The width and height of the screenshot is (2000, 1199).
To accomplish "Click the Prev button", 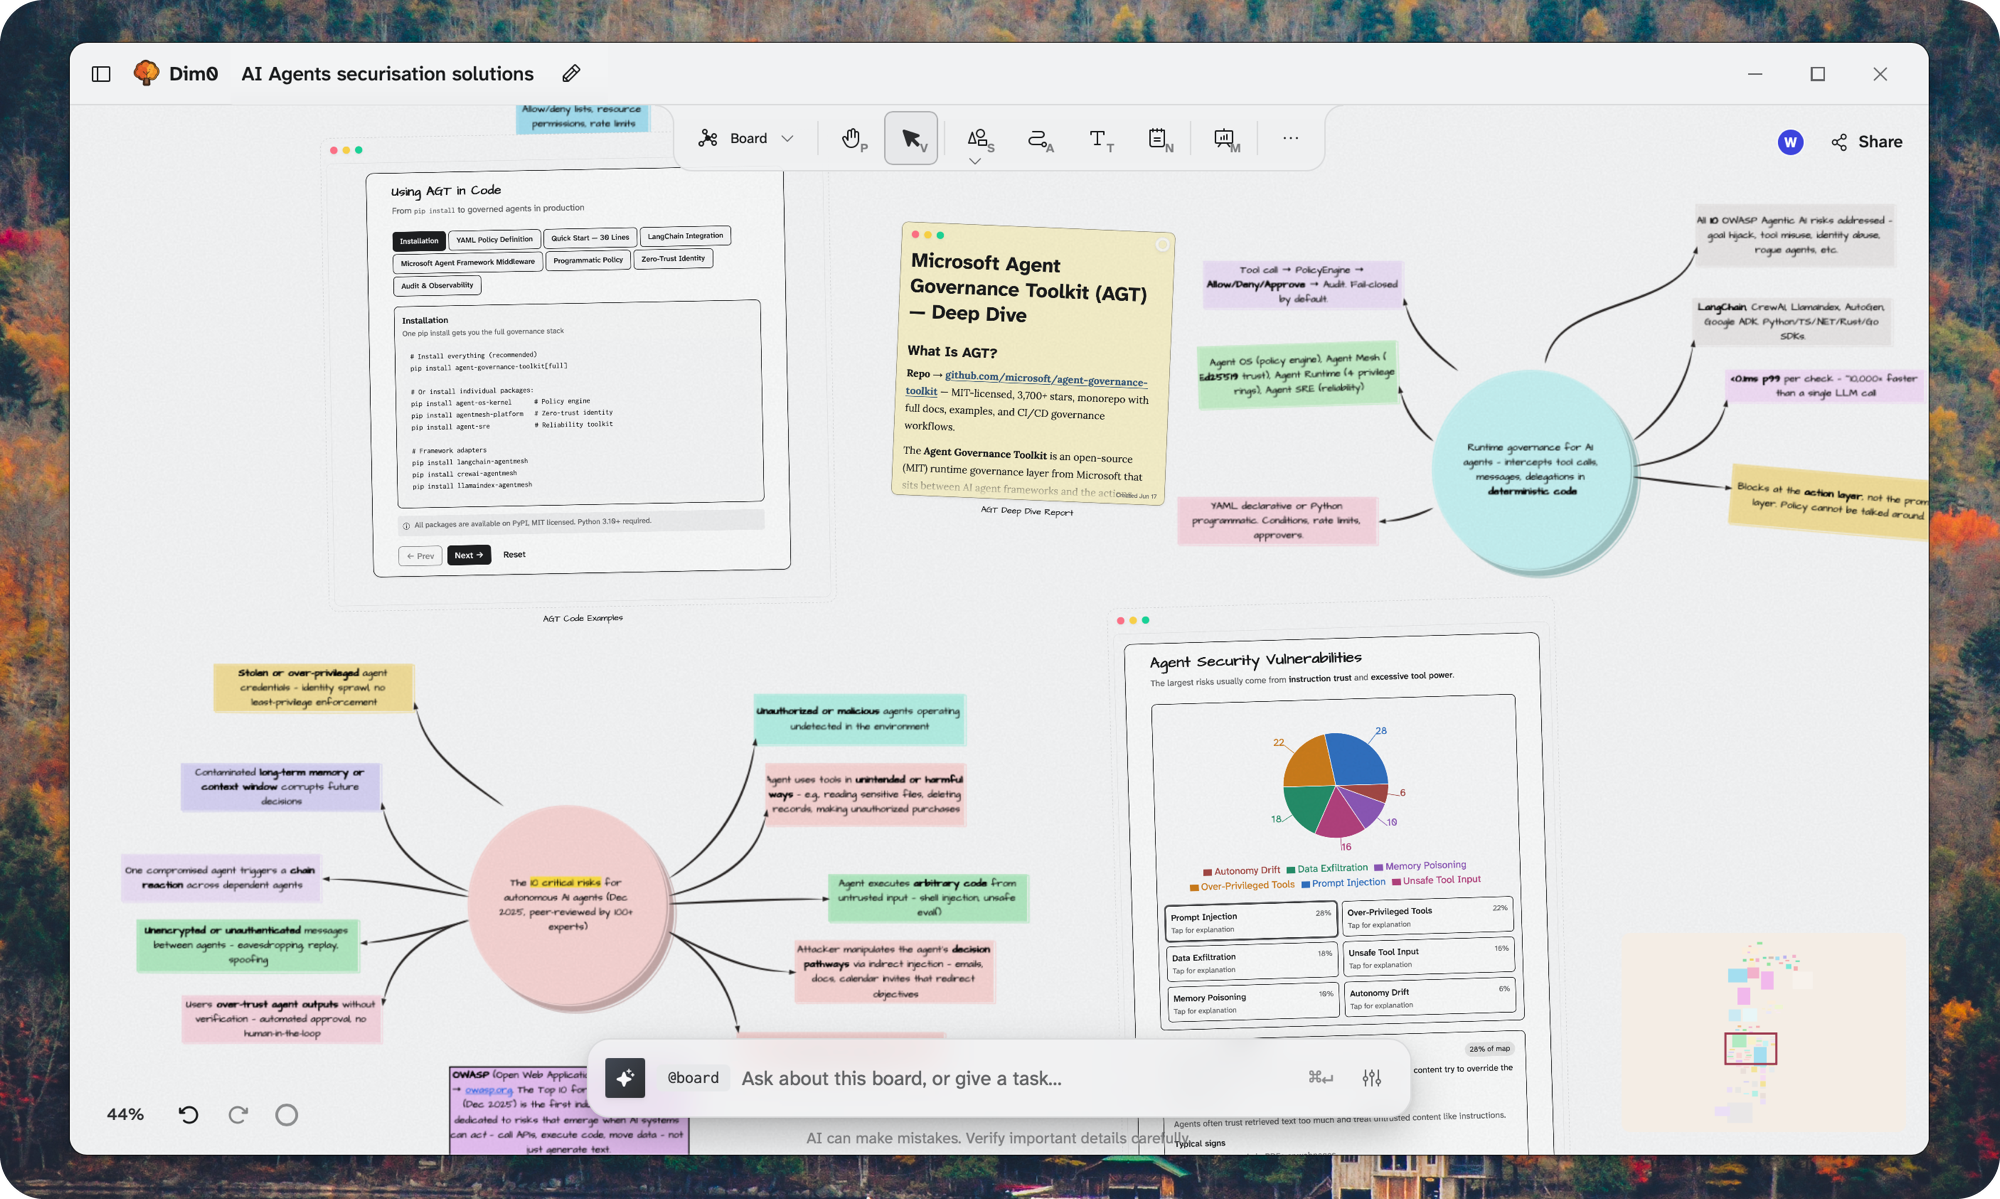I will [420, 556].
